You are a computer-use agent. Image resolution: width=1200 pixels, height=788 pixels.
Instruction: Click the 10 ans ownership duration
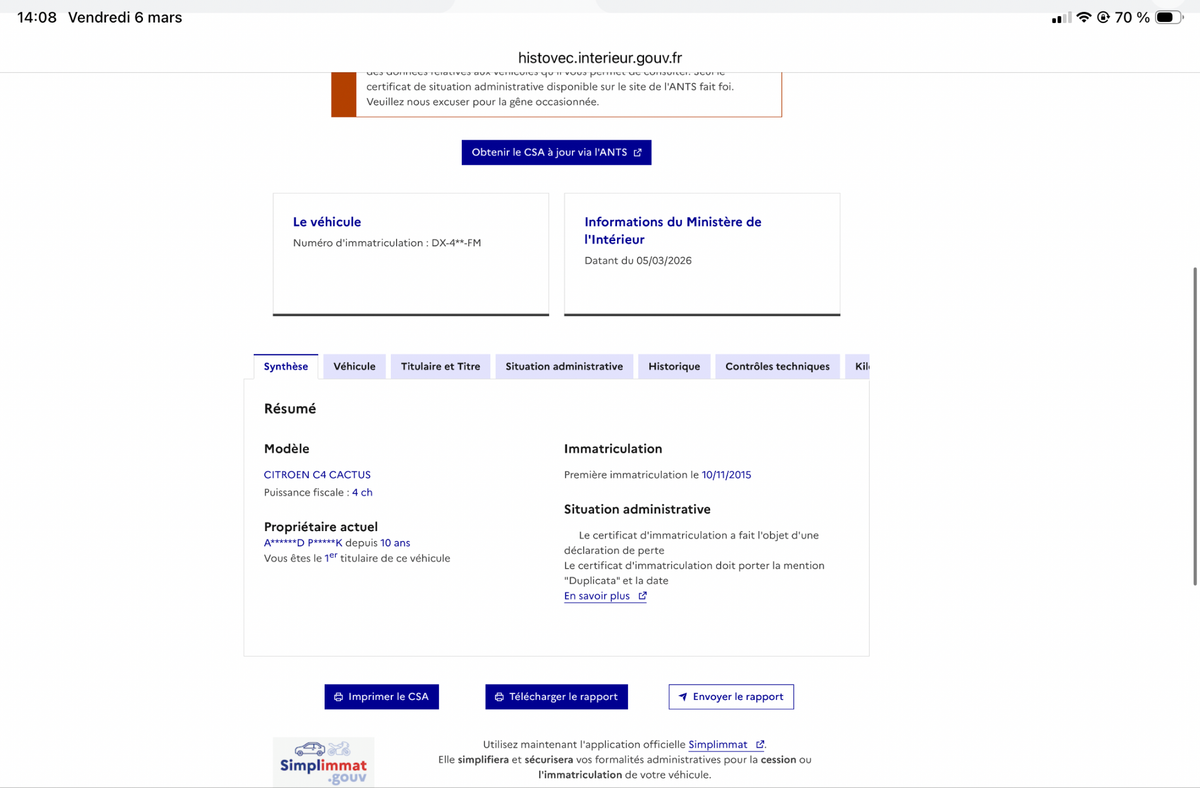pos(395,543)
